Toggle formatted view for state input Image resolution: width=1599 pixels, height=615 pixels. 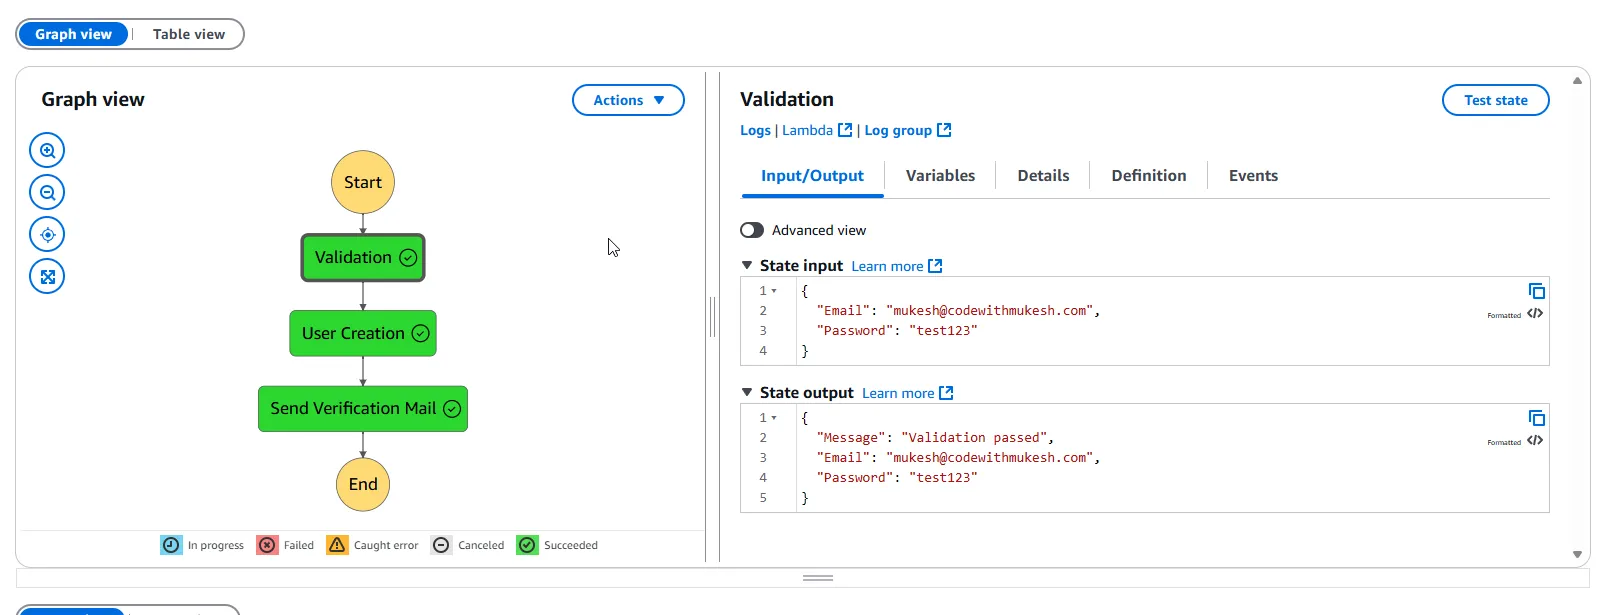[x=1535, y=314]
